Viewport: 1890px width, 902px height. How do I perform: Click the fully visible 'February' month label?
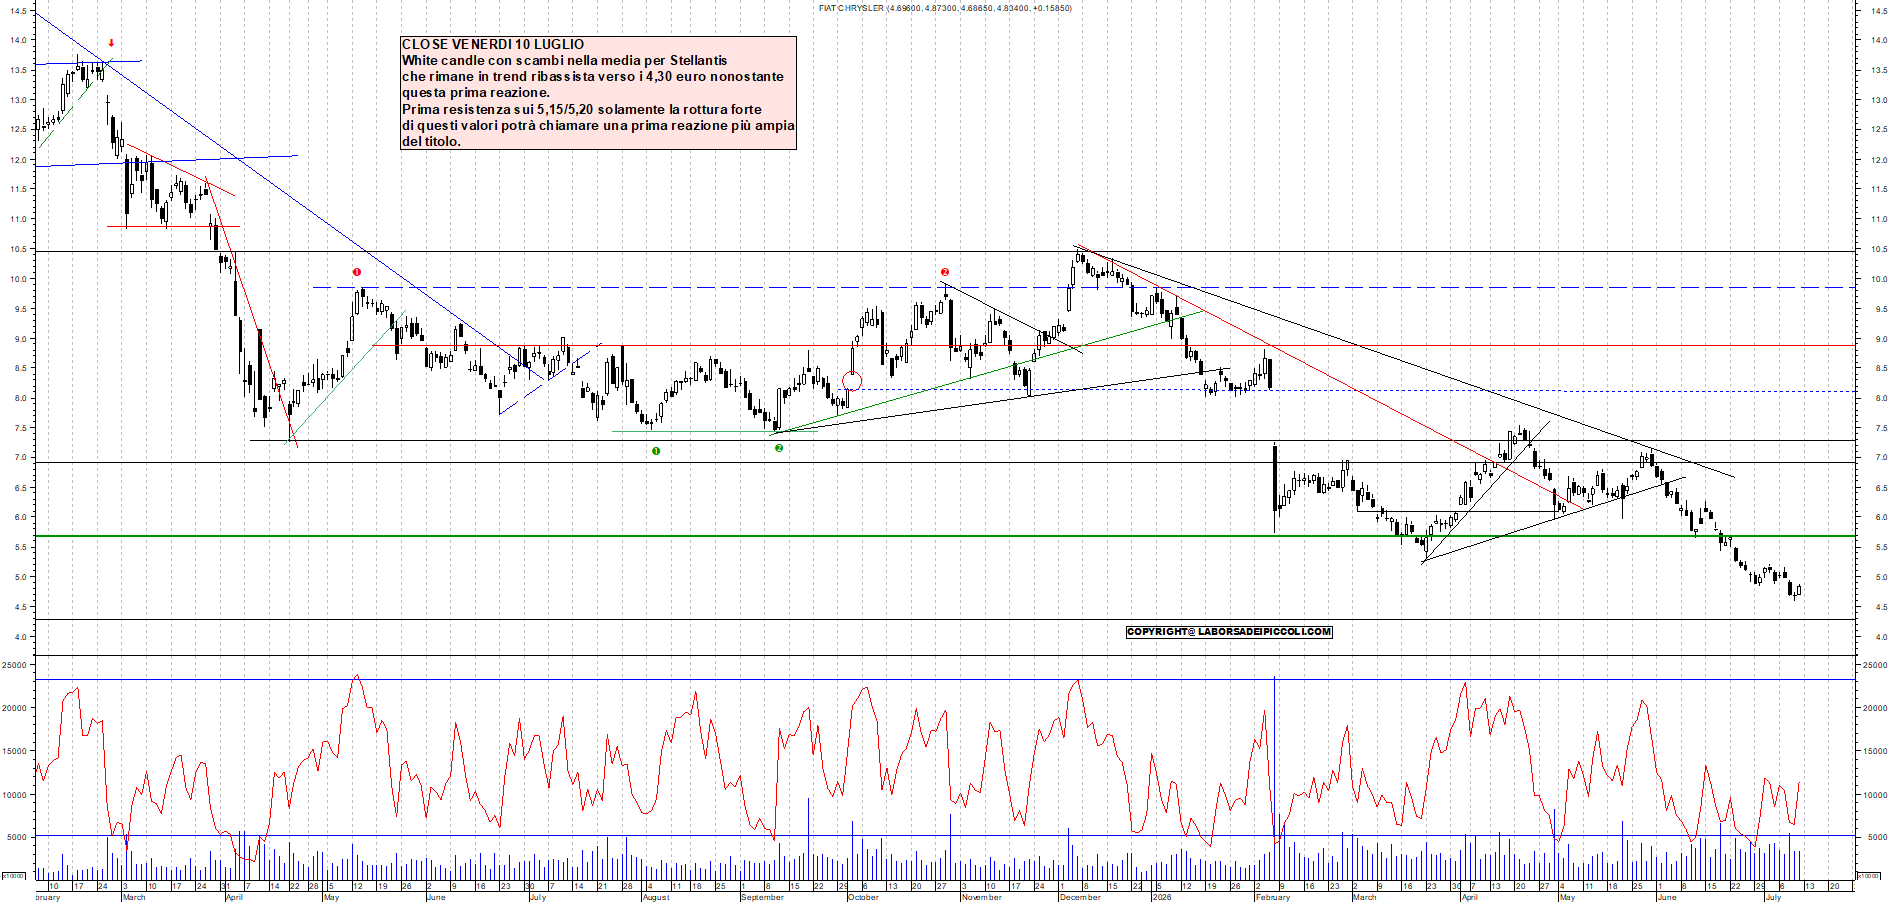coord(1273,897)
